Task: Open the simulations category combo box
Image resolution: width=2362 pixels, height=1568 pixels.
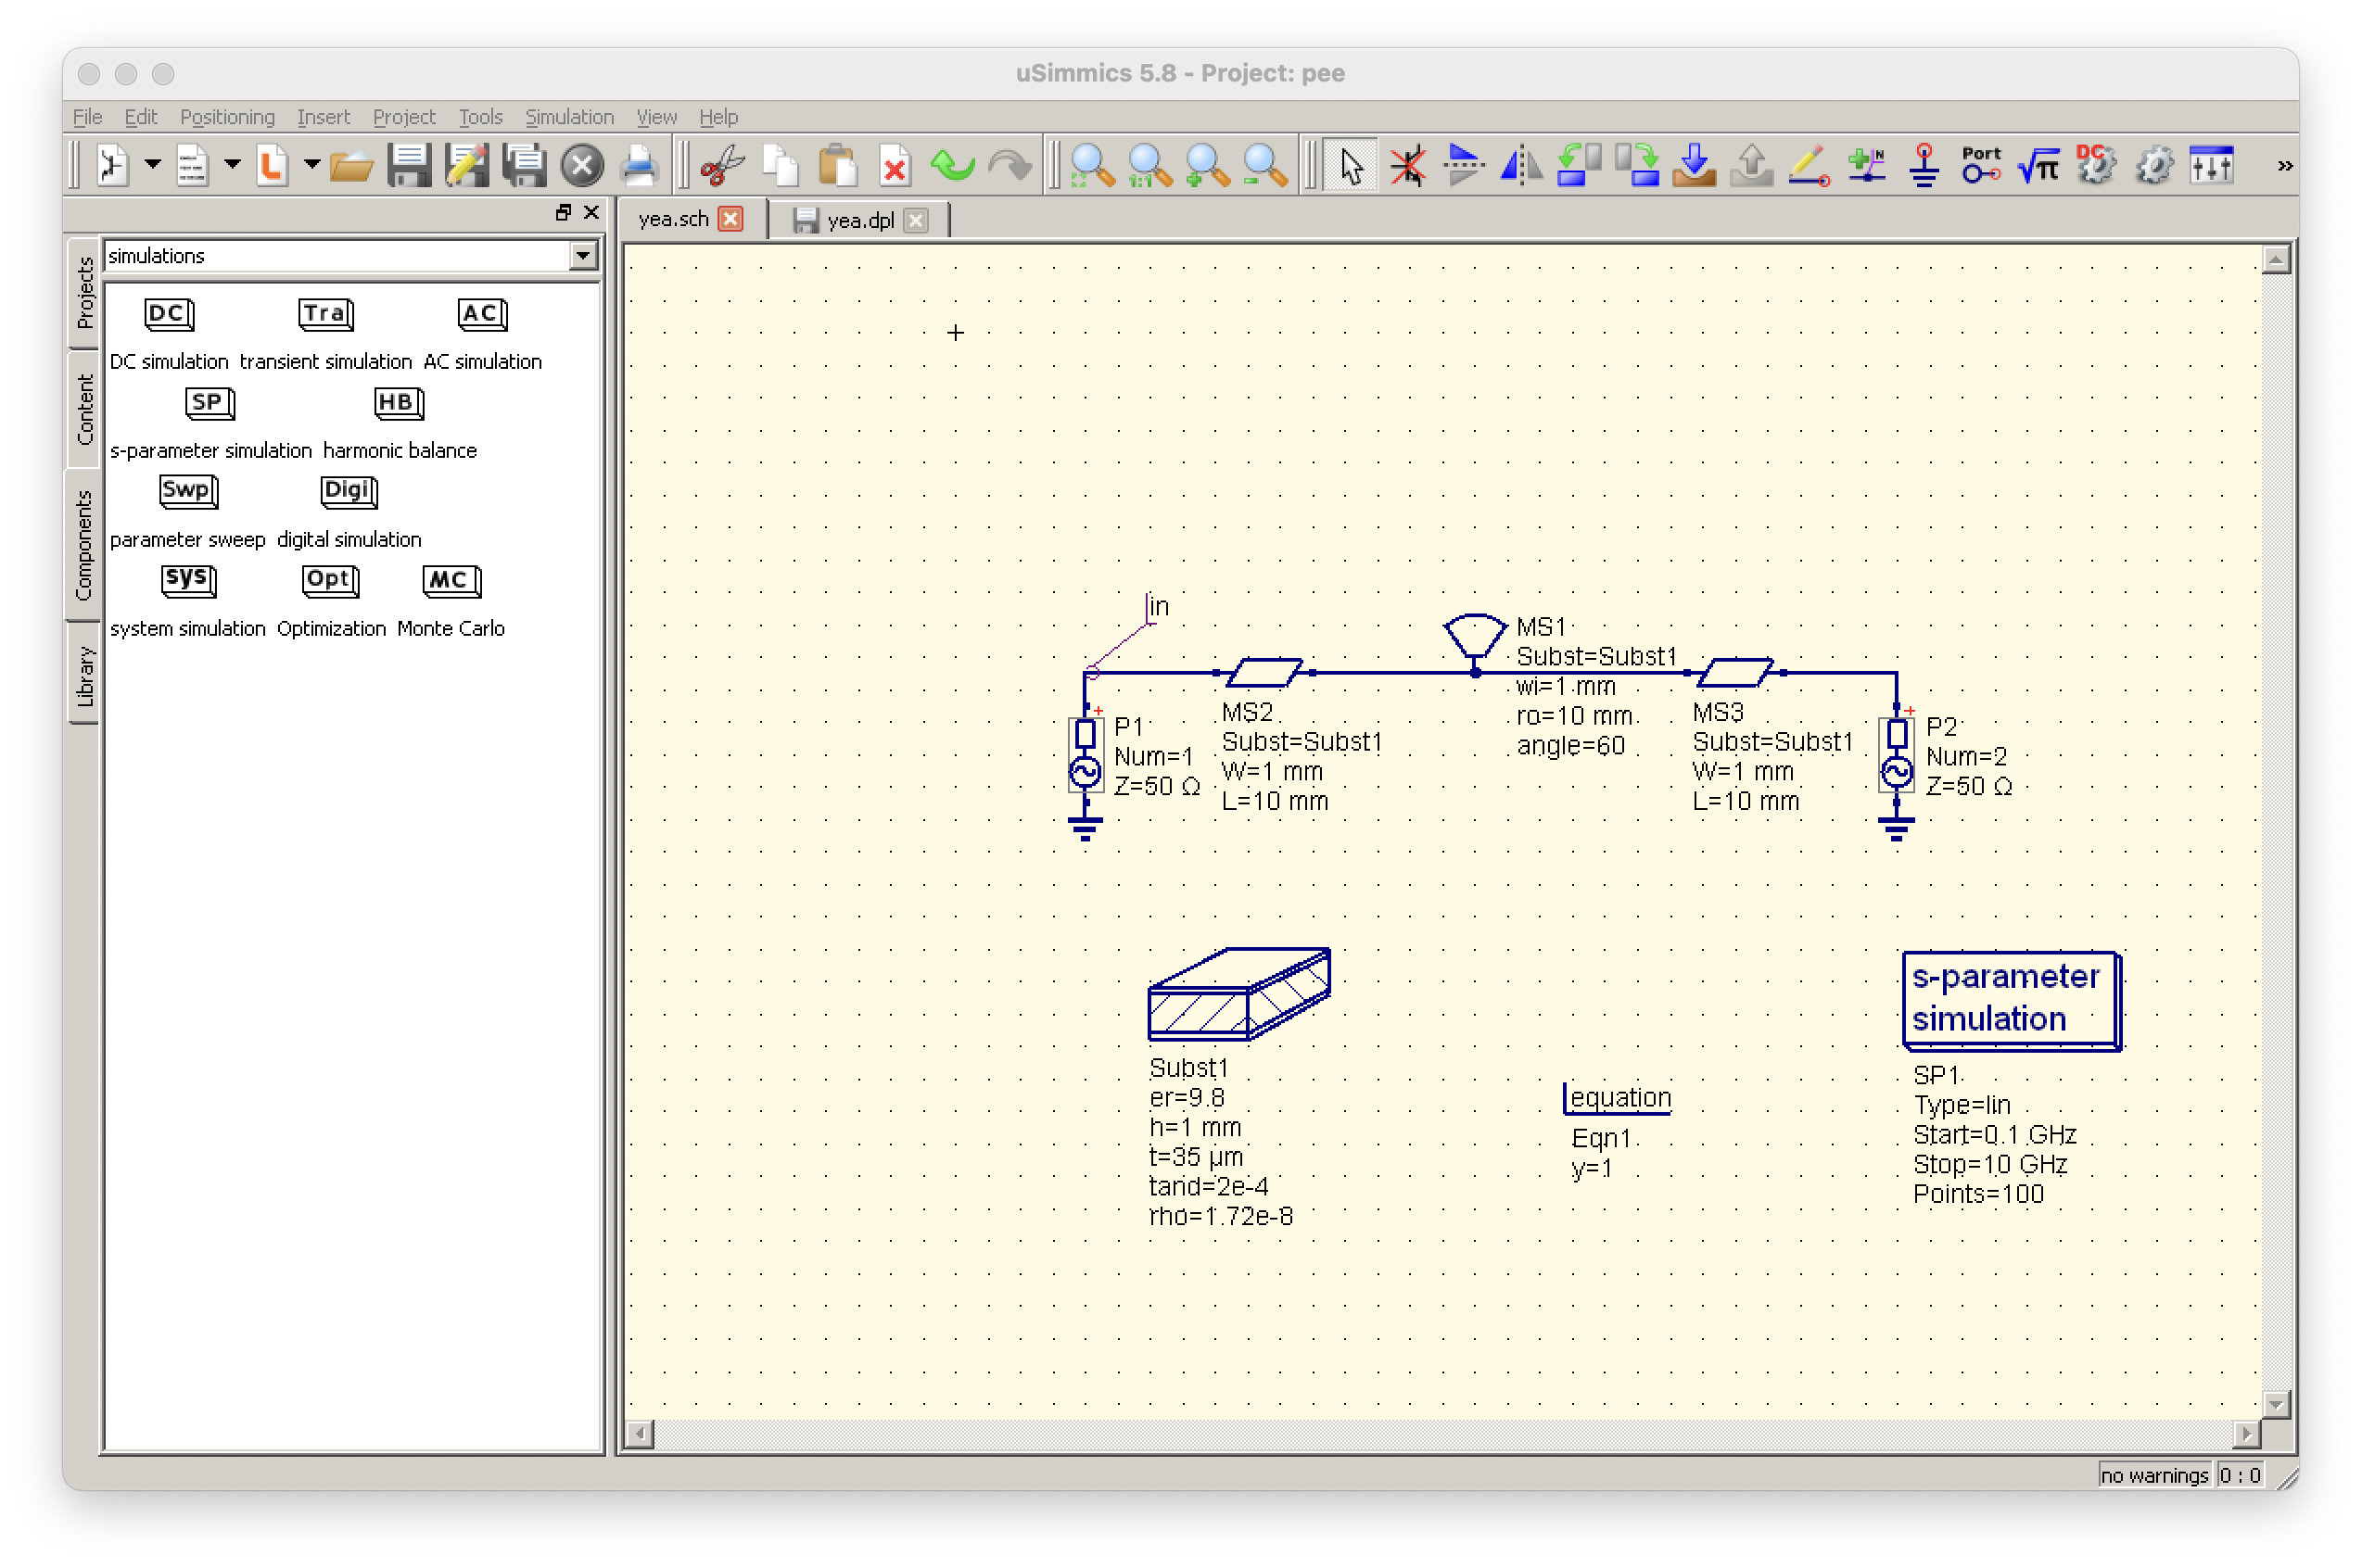Action: click(x=351, y=256)
